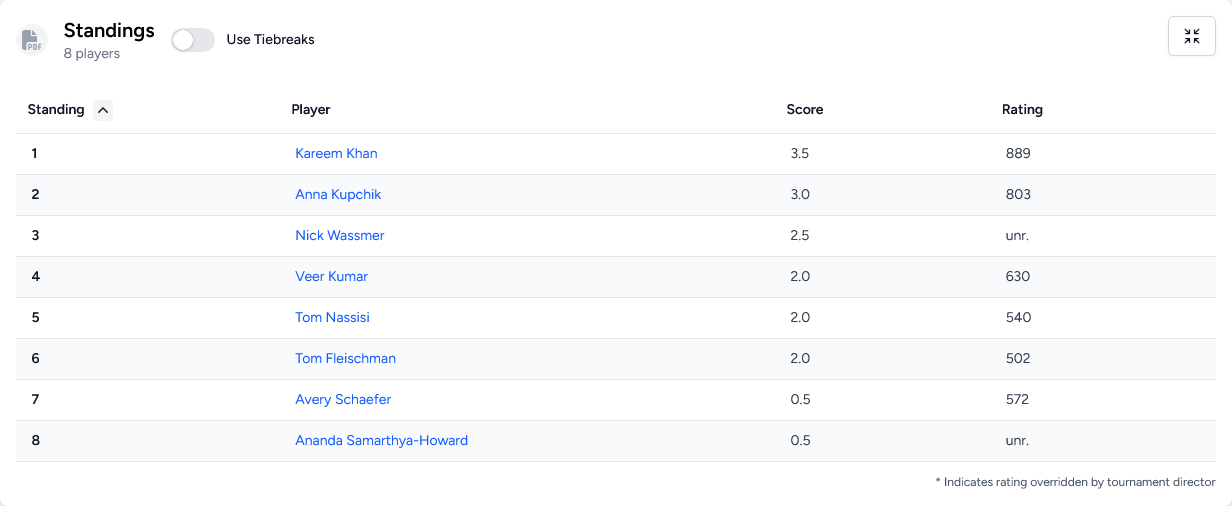Click the Standings title heading
1232x506 pixels.
click(109, 30)
